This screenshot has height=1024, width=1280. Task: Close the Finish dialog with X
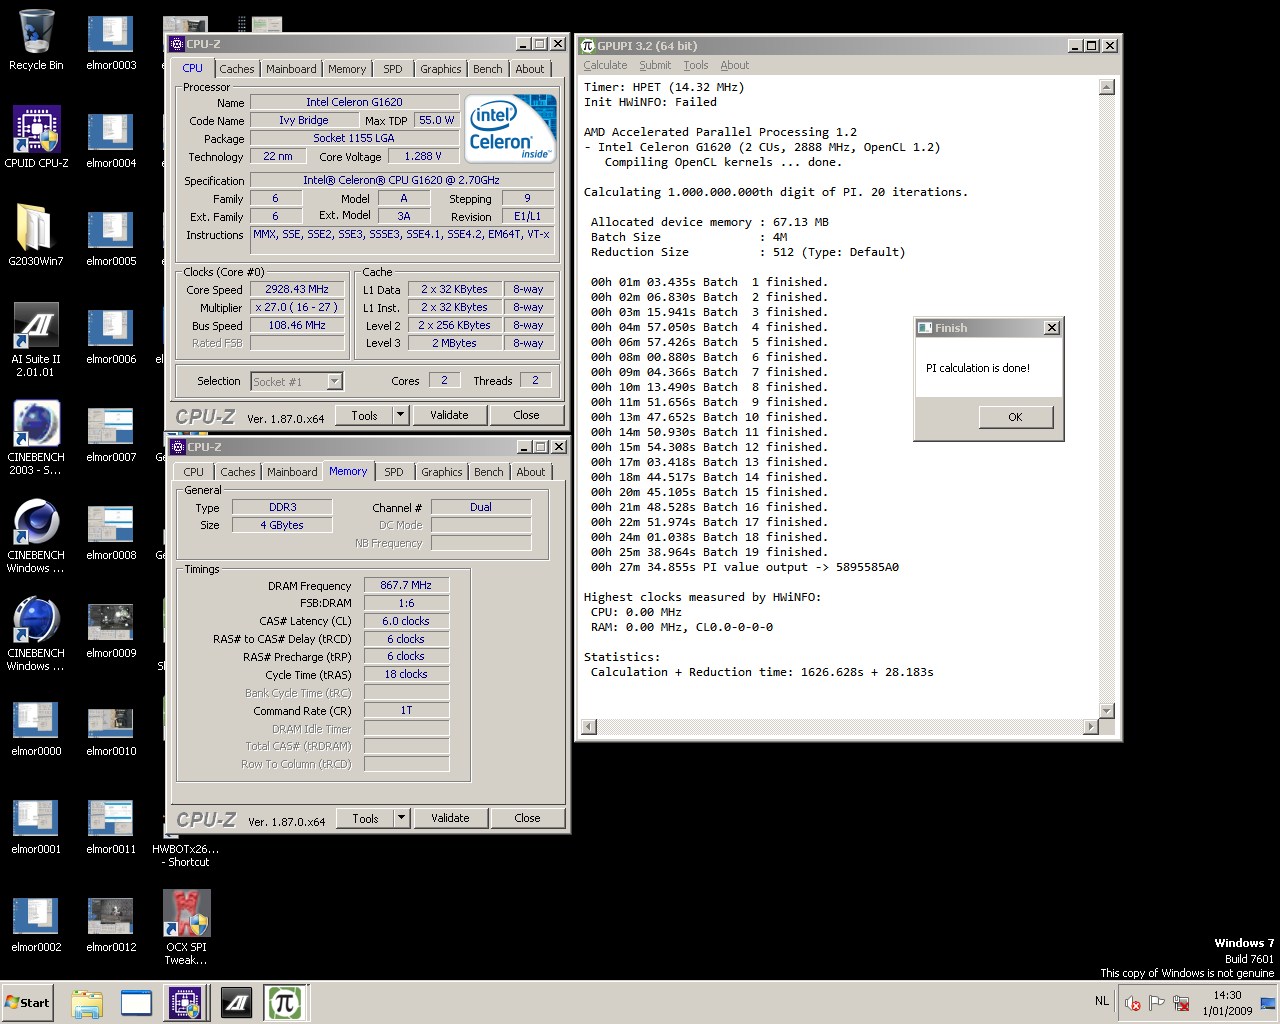coord(1051,328)
